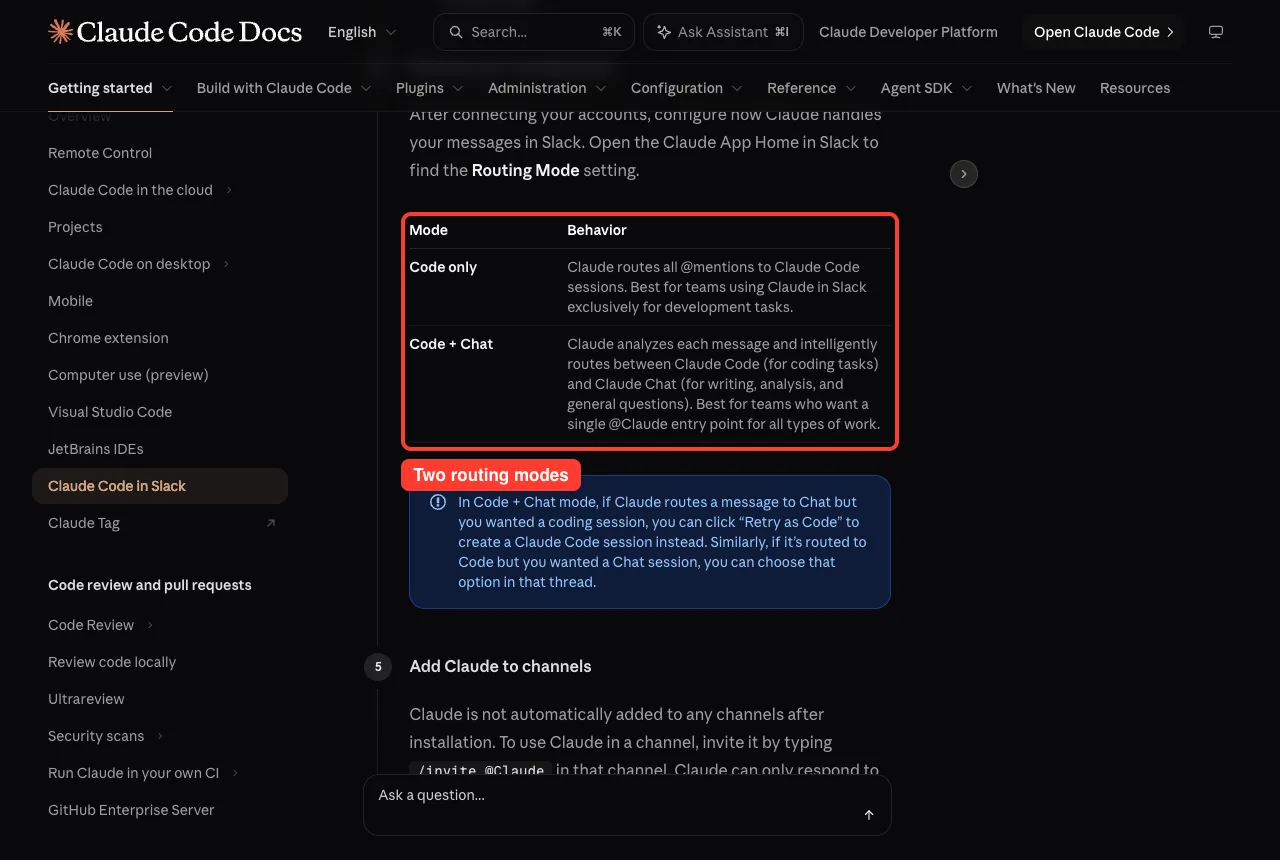Open the Build with Claude Code menu
This screenshot has width=1280, height=860.
point(284,88)
